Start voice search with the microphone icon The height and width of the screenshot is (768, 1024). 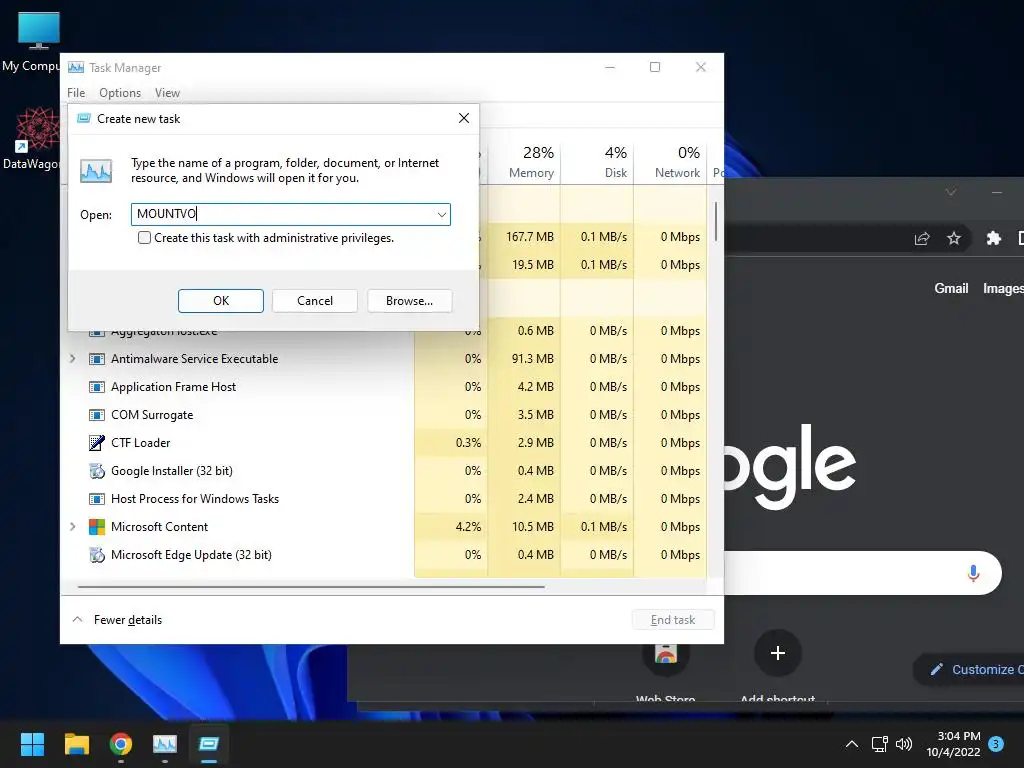point(973,573)
